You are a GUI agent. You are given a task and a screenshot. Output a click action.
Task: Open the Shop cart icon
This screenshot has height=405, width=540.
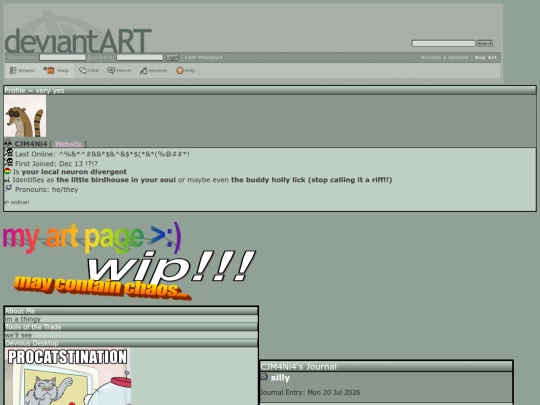49,70
